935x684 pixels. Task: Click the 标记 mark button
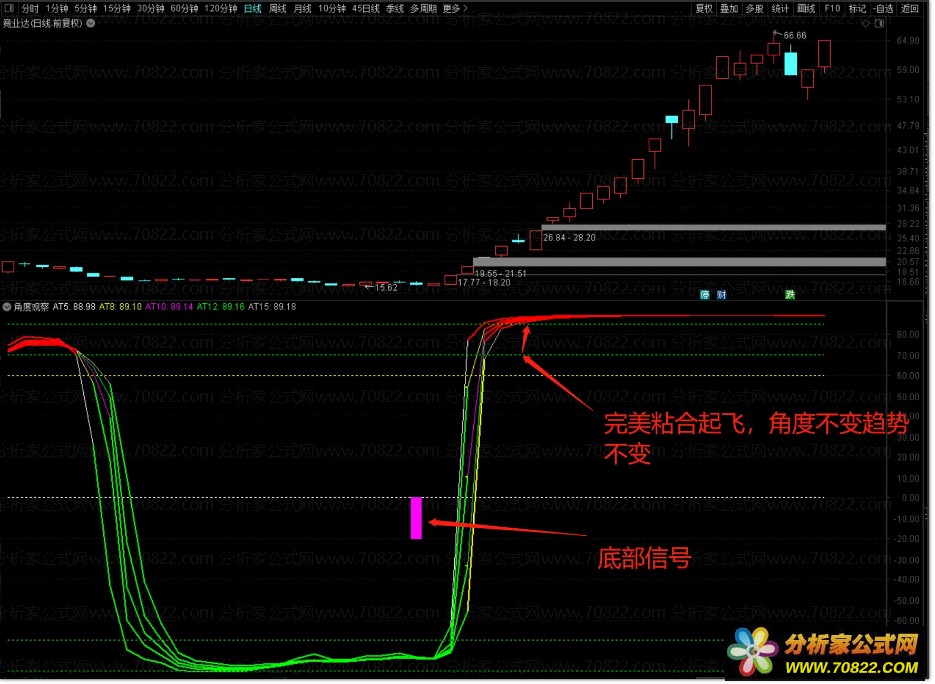click(857, 8)
